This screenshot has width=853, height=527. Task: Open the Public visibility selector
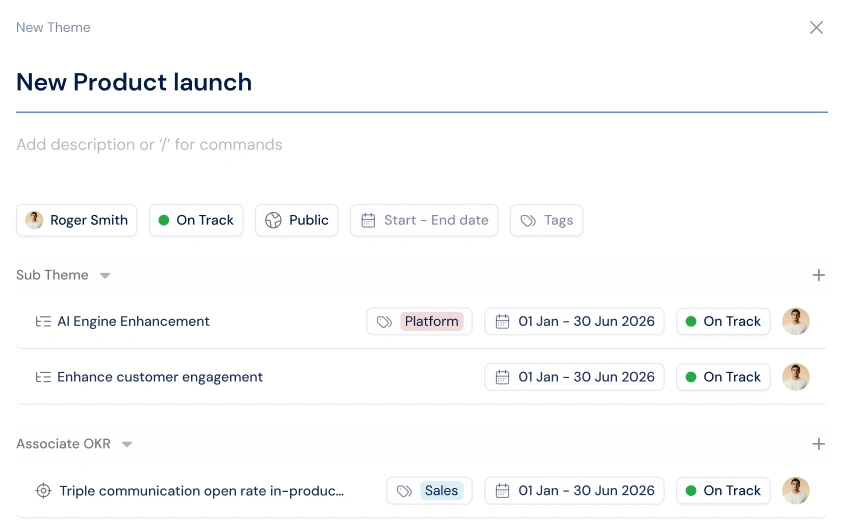pyautogui.click(x=296, y=220)
